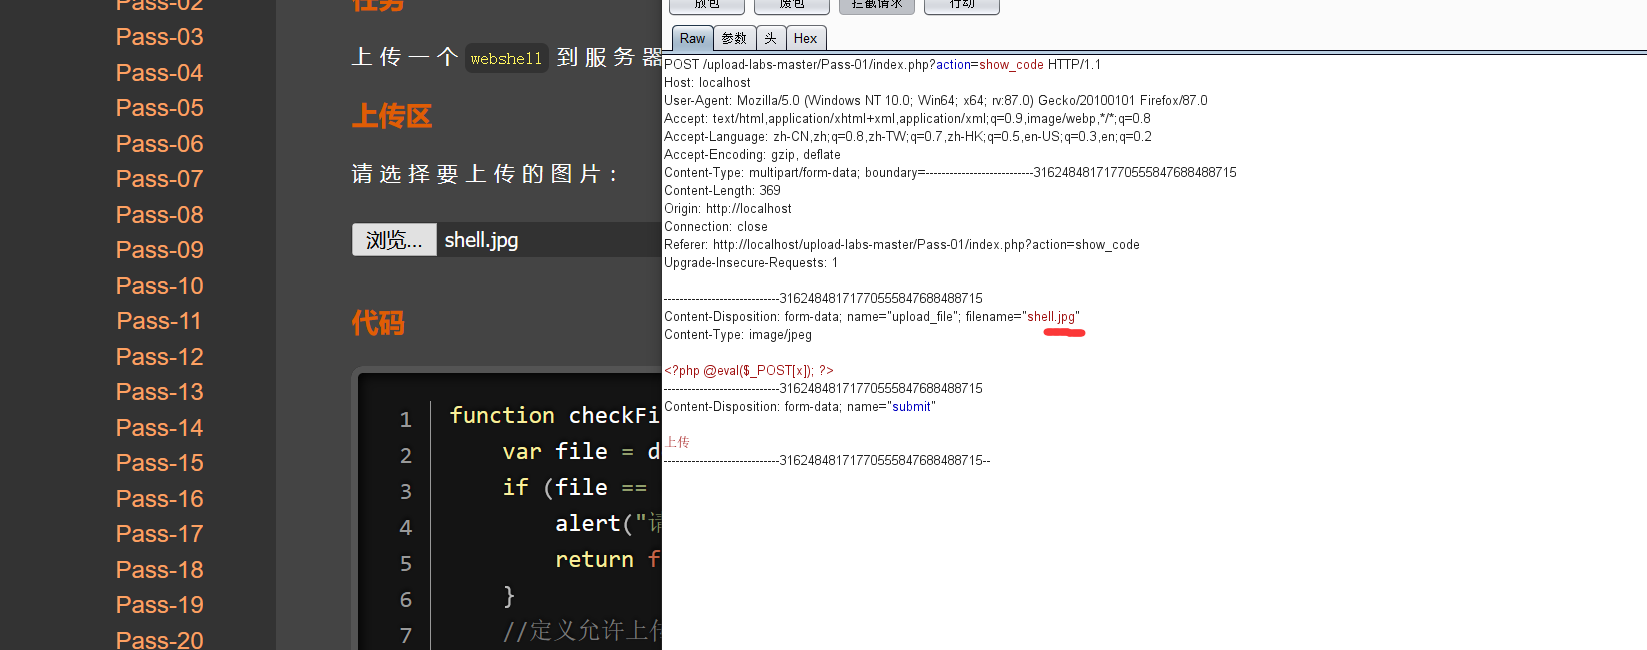This screenshot has width=1647, height=650.
Task: Click the selected file name shell.jpg
Action: pyautogui.click(x=481, y=240)
